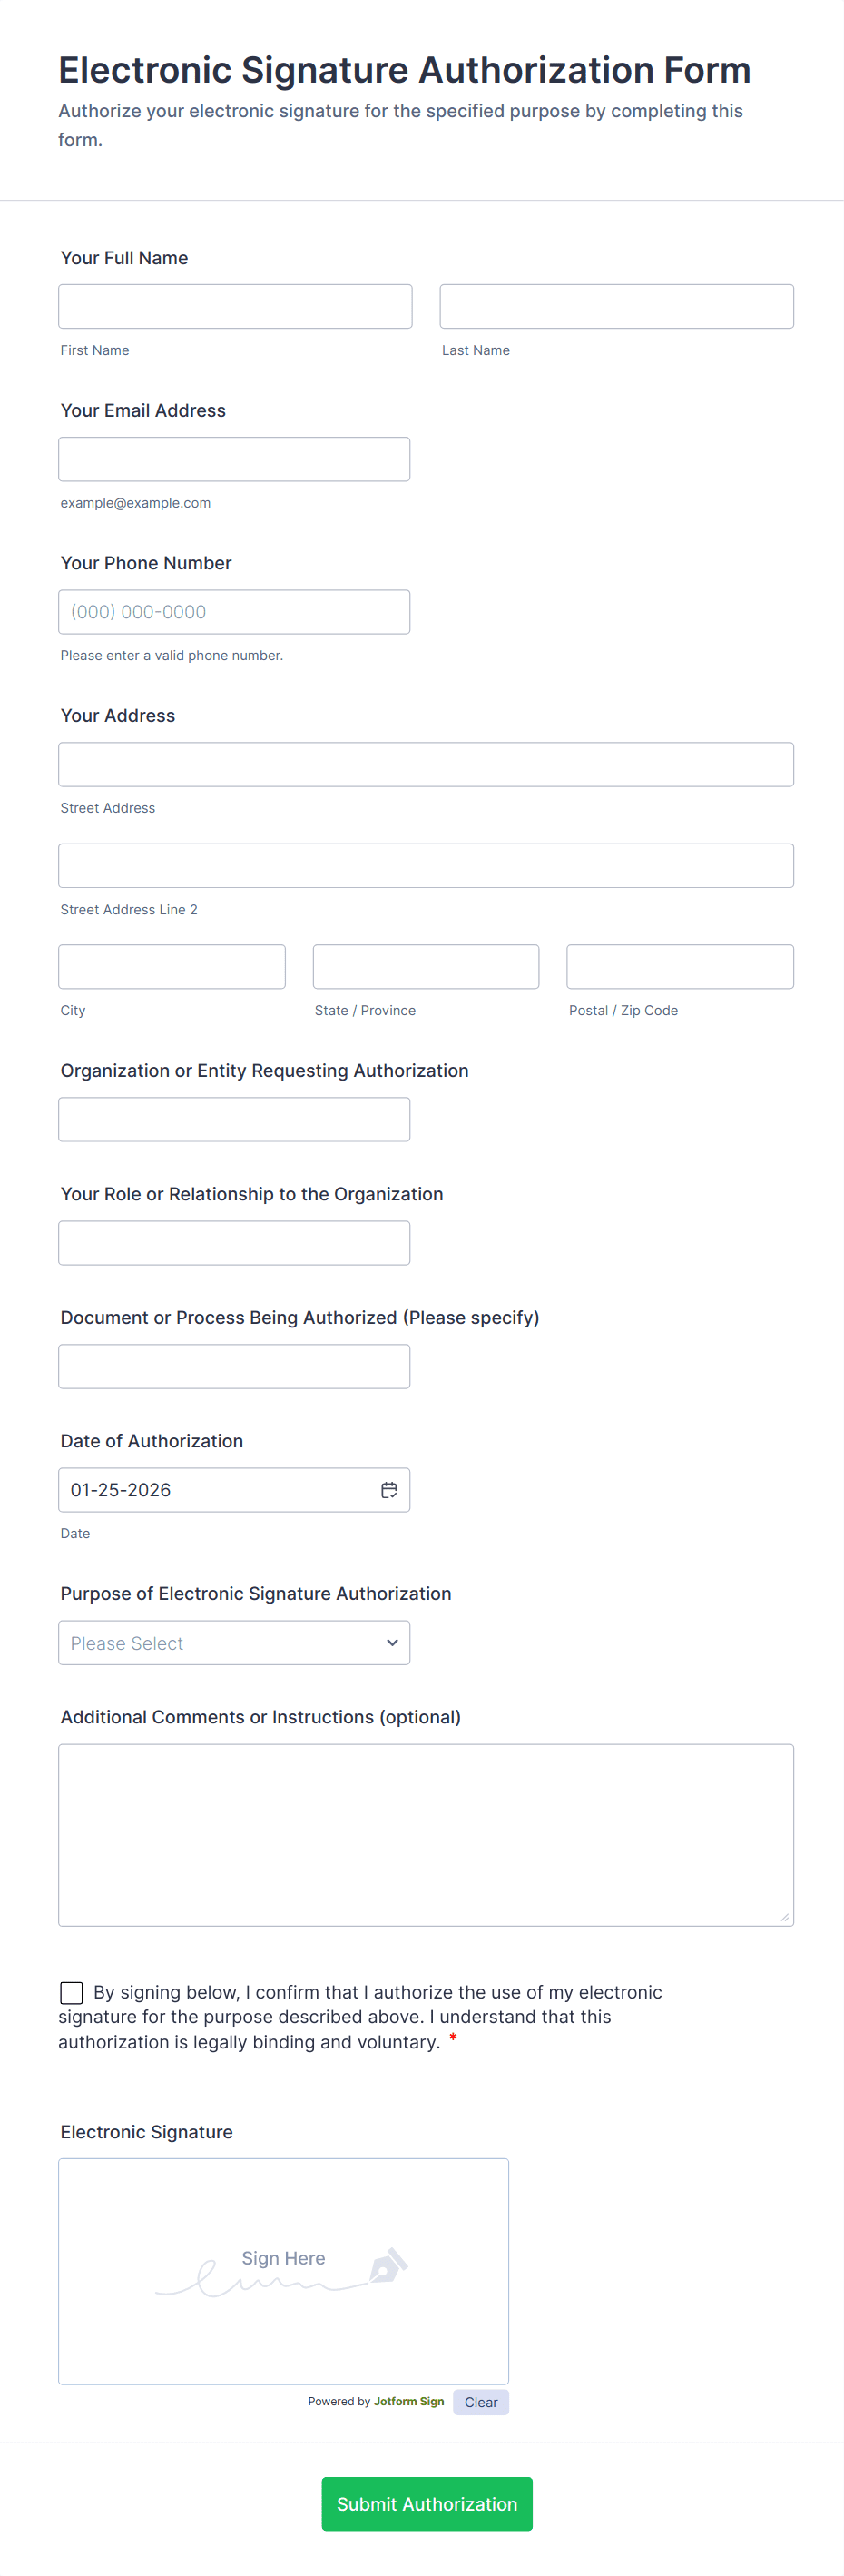Click the Submit Authorization button
The image size is (844, 2576).
click(427, 2504)
